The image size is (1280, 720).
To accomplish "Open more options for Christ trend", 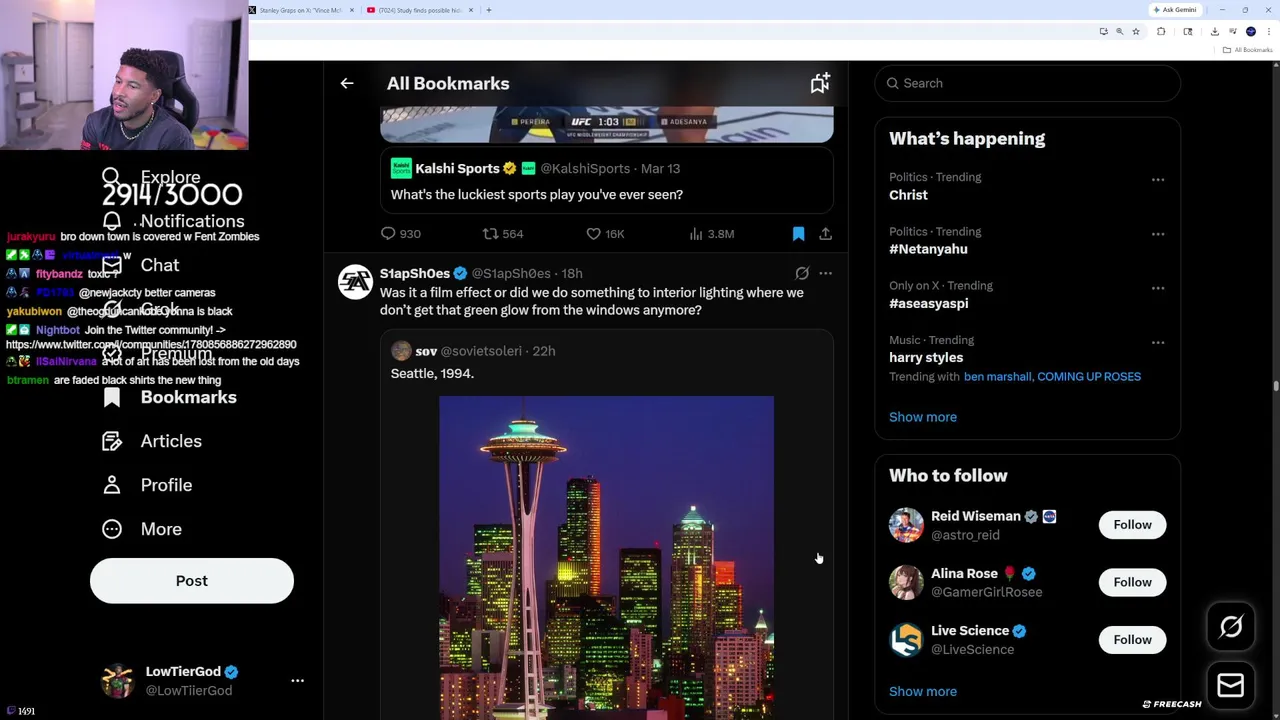I will pos(1158,180).
